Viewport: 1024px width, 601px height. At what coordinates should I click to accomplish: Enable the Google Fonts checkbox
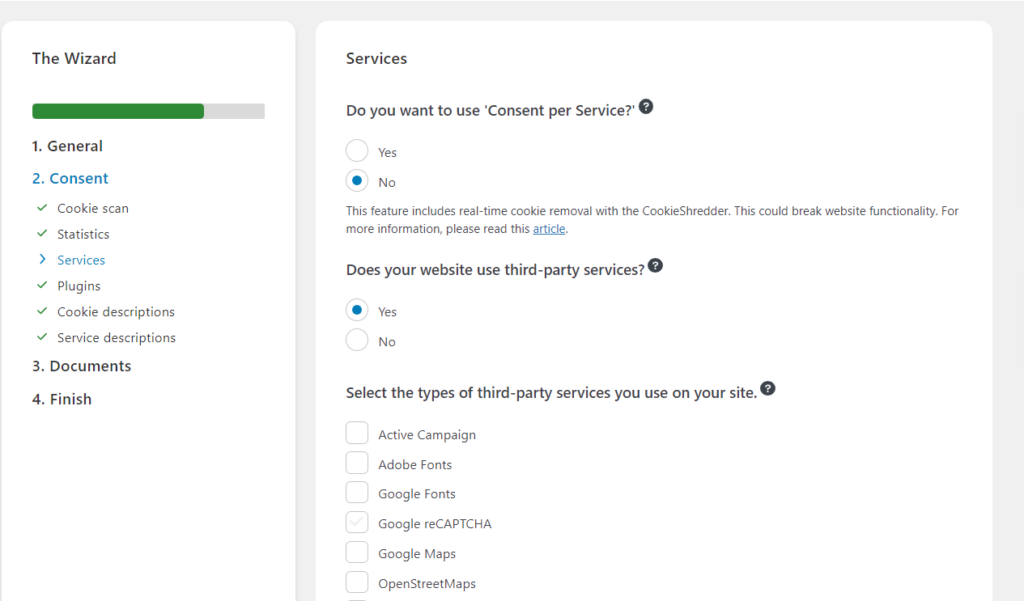(357, 493)
